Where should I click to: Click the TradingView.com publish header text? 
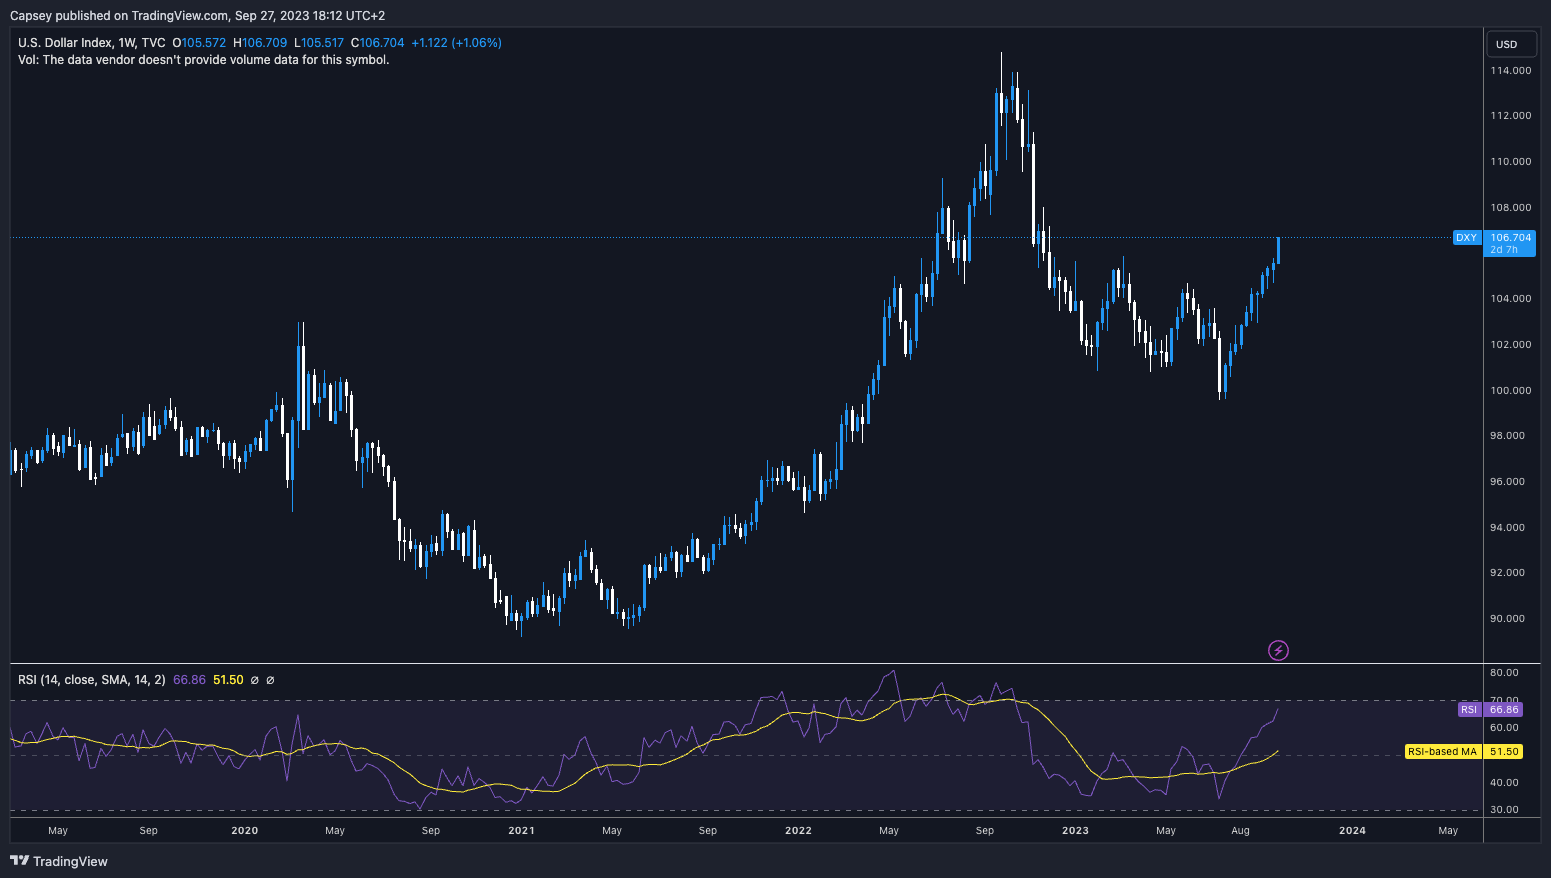click(x=197, y=15)
